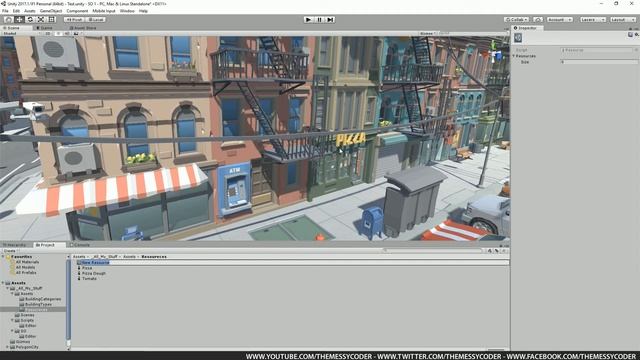The height and width of the screenshot is (360, 640).
Task: Collapse the Resources array in Inspector
Action: point(514,56)
